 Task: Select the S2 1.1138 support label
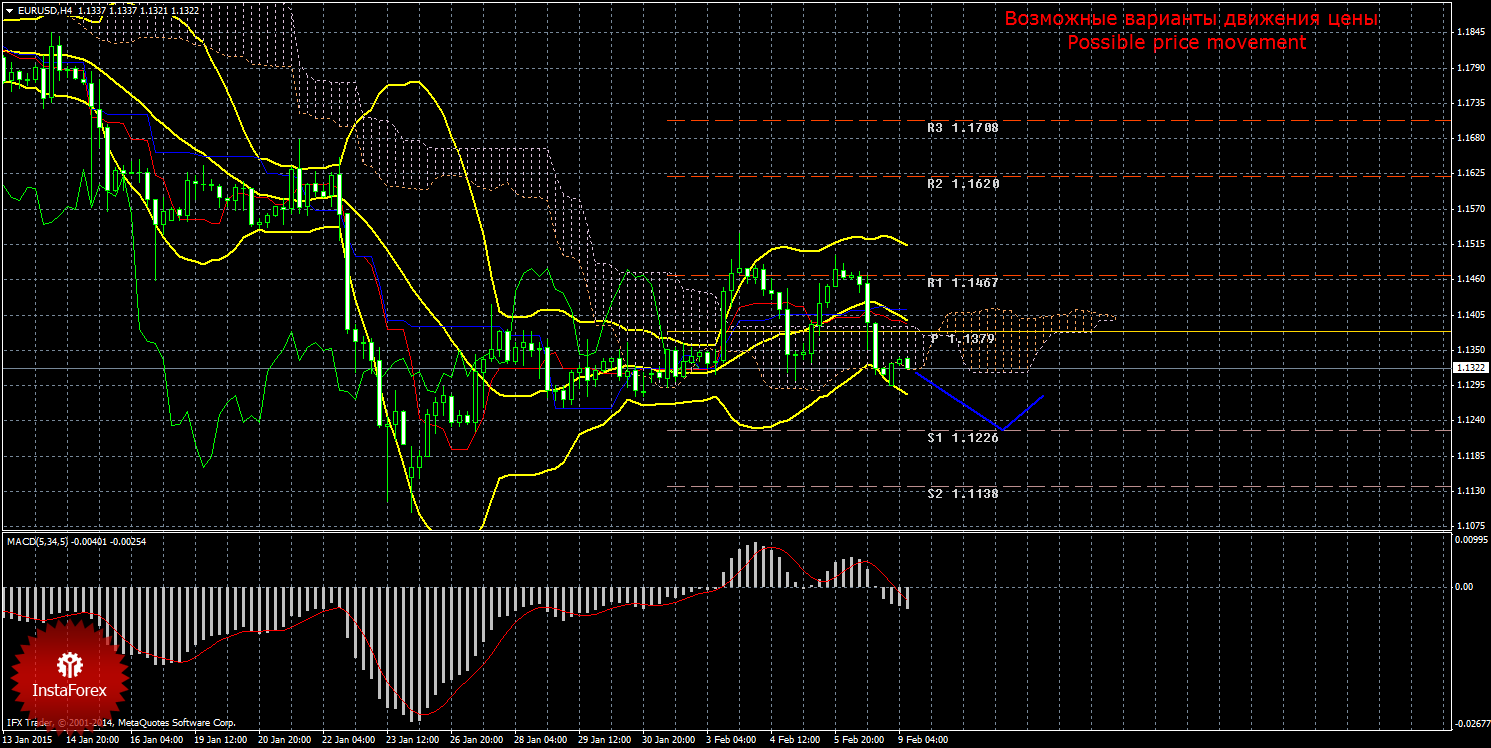(962, 494)
